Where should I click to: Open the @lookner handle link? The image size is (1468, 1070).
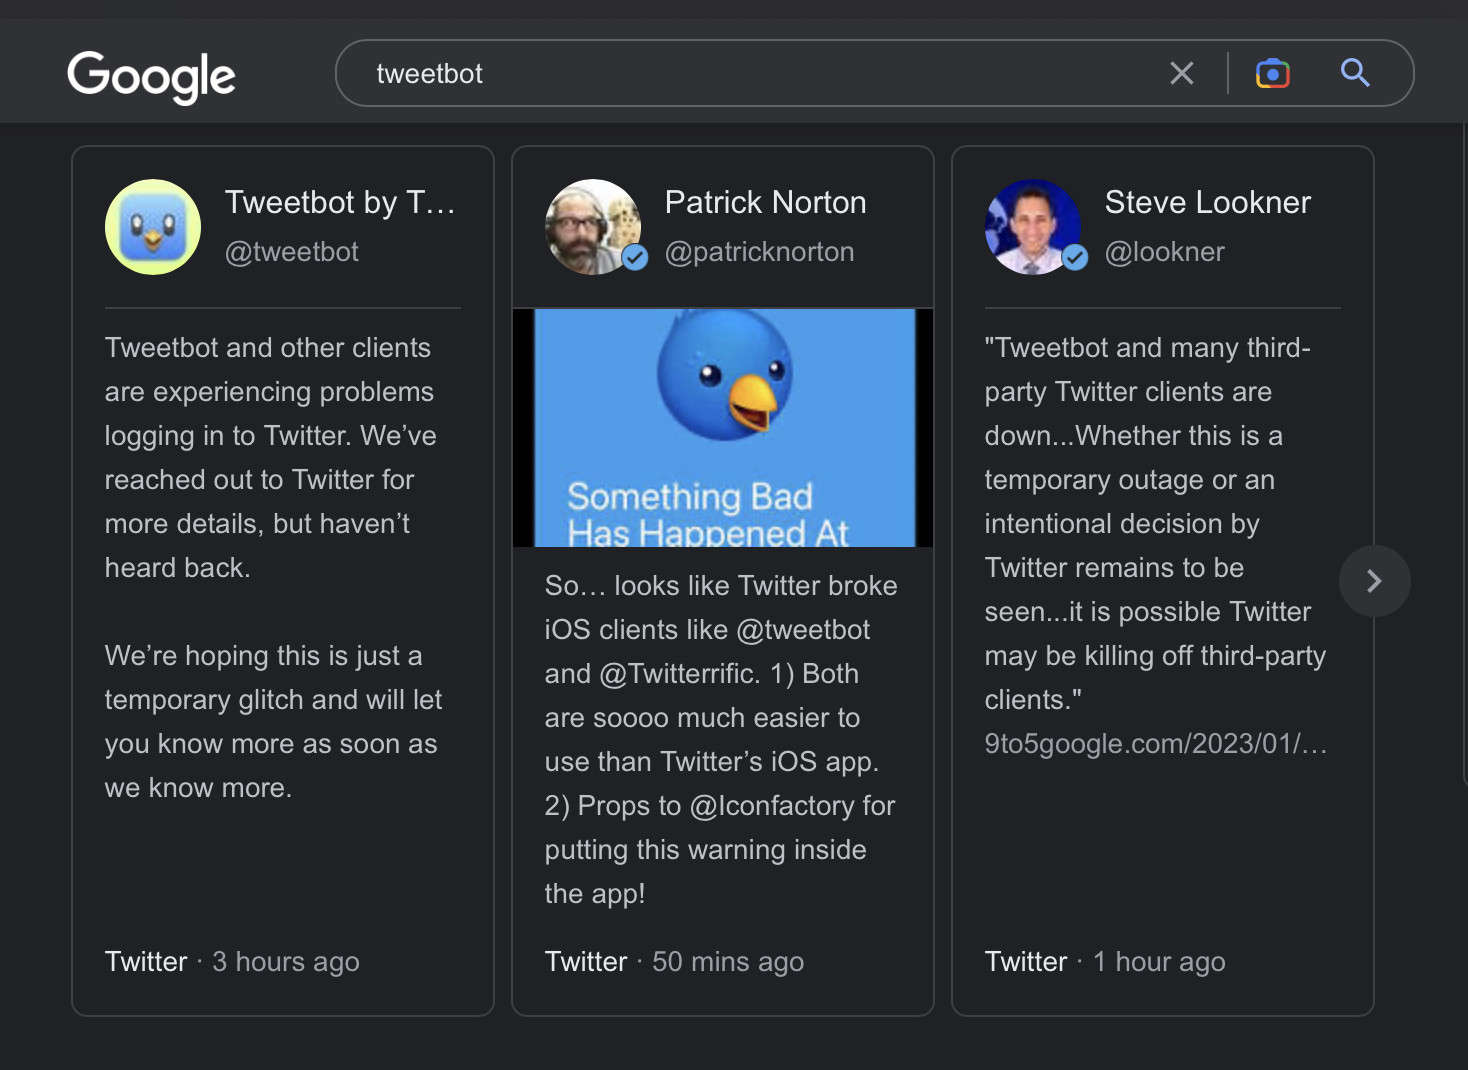click(x=1164, y=252)
